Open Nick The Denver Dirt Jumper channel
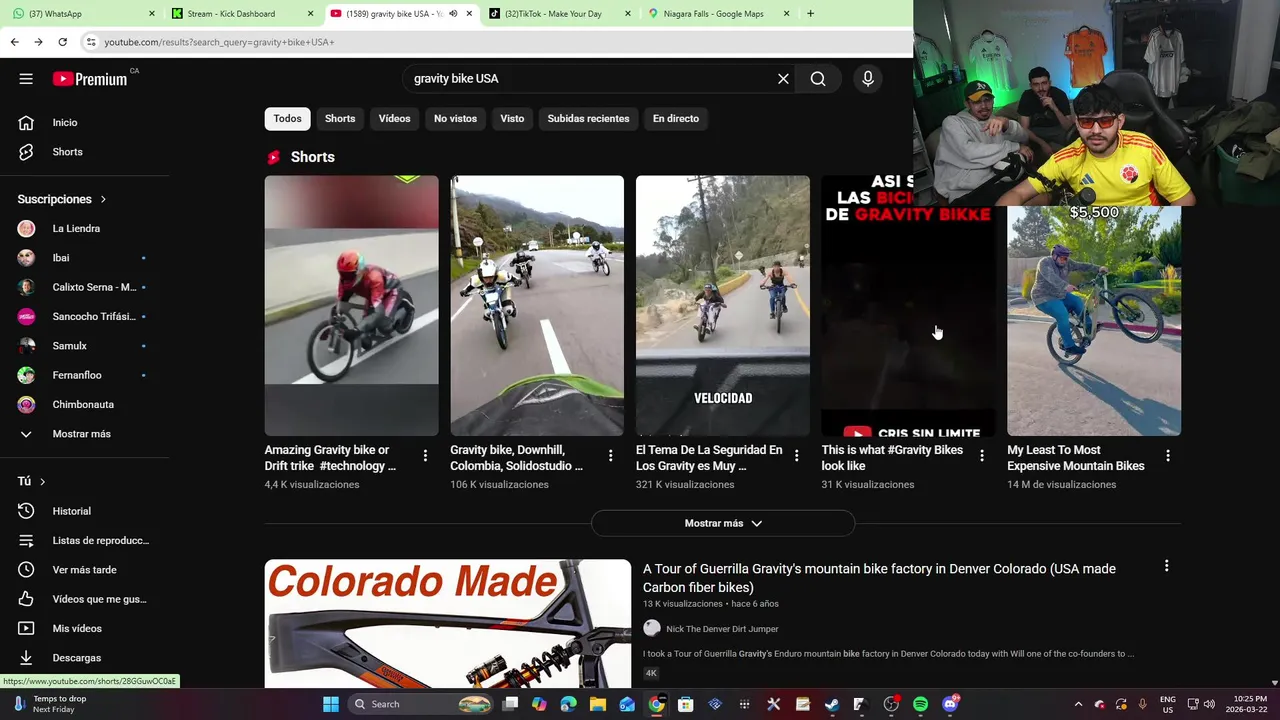The width and height of the screenshot is (1280, 720). tap(722, 629)
